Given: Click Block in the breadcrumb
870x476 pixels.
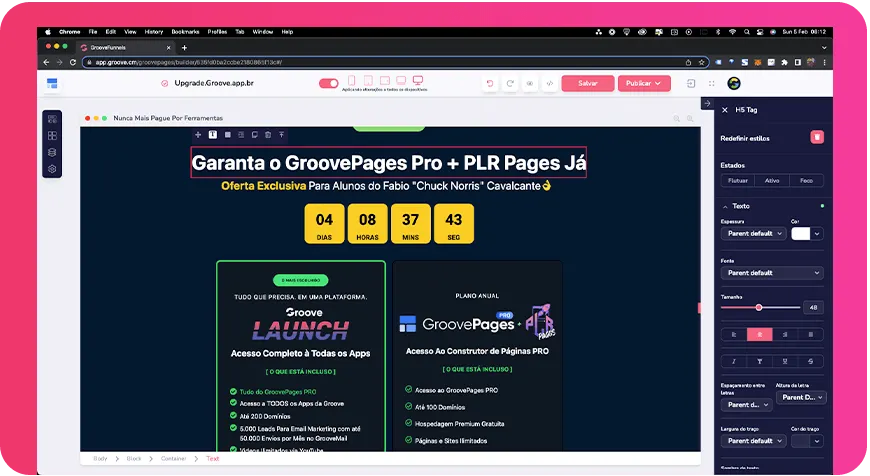Looking at the screenshot, I should click(134, 459).
